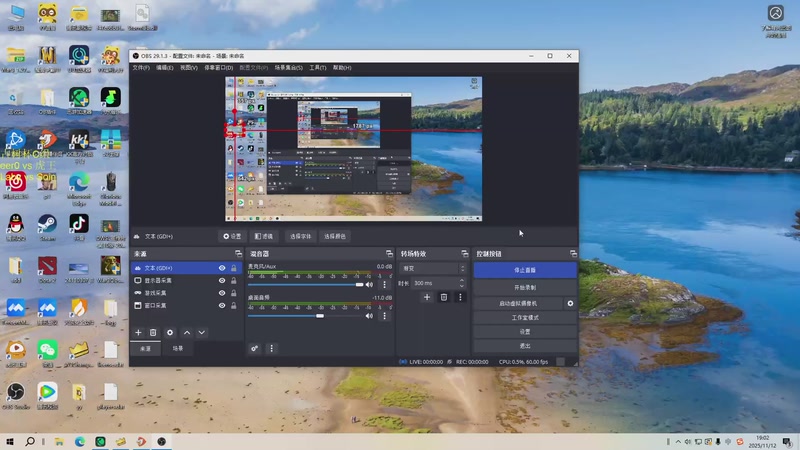The image size is (800, 450).
Task: Move the selected source down
Action: click(x=202, y=332)
